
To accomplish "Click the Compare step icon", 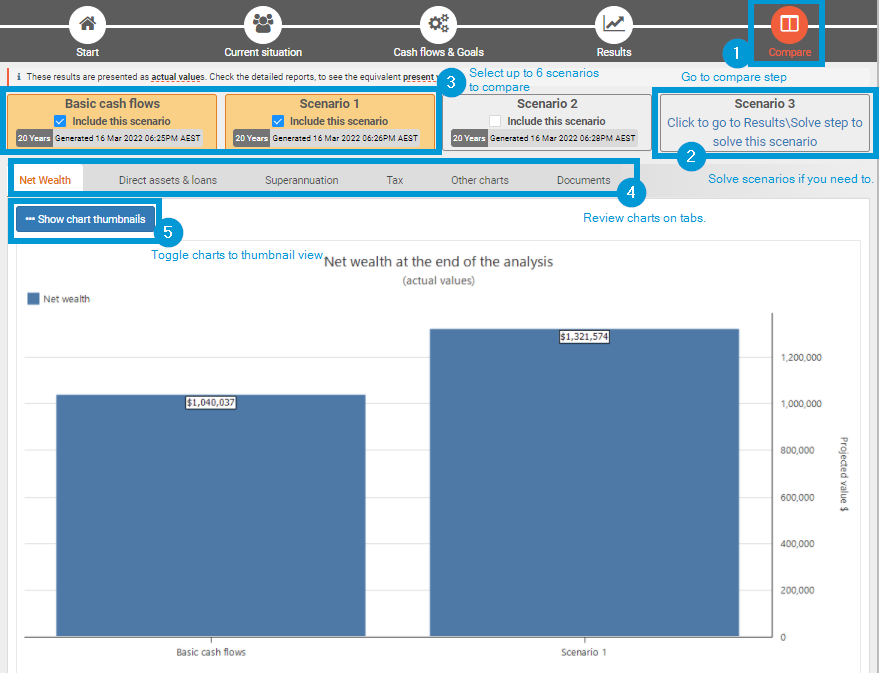I will pos(789,23).
